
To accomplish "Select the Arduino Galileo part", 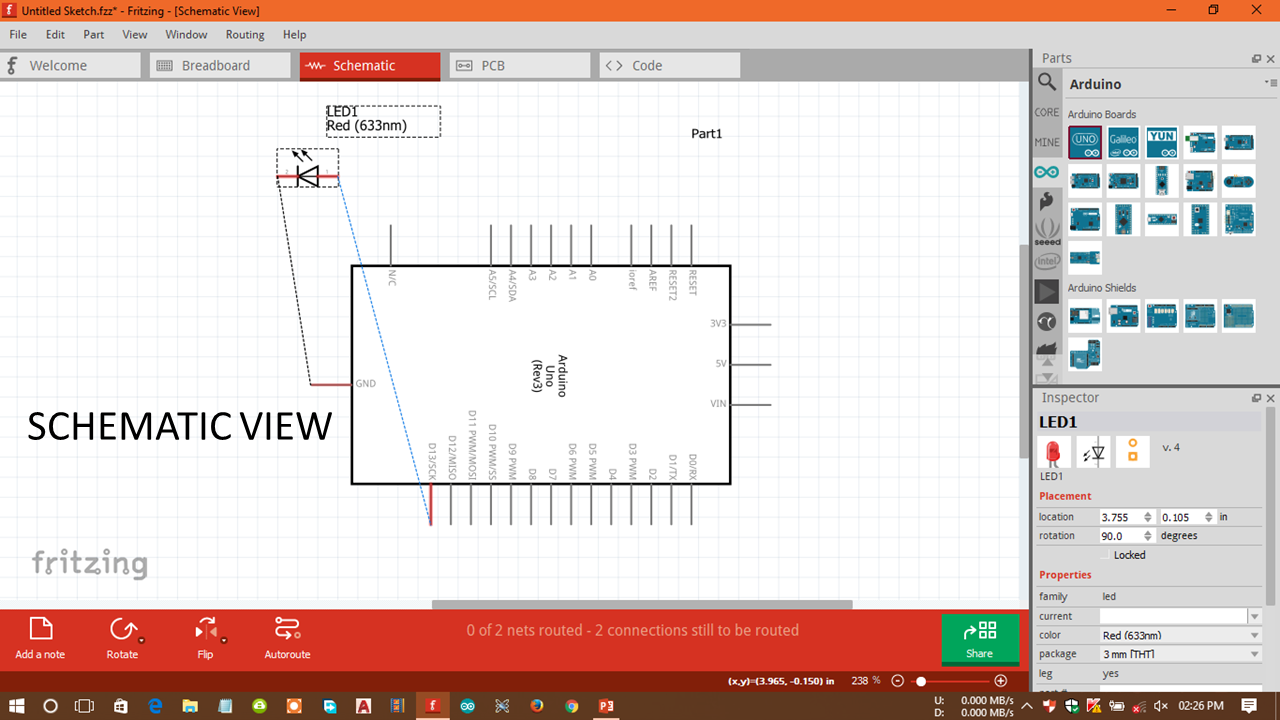I will 1122,142.
